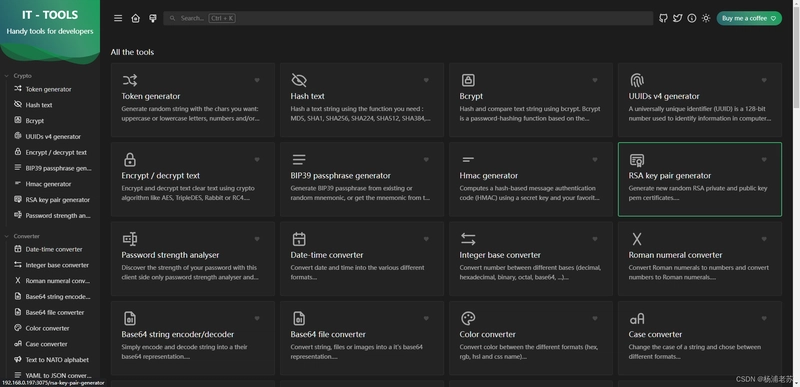
Task: Click the Bcrypt card lock icon
Action: point(468,80)
